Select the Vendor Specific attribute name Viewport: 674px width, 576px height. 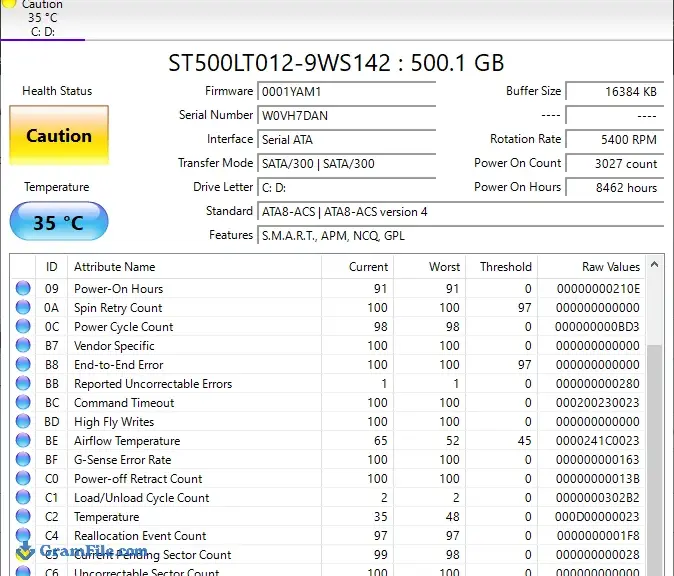point(114,346)
